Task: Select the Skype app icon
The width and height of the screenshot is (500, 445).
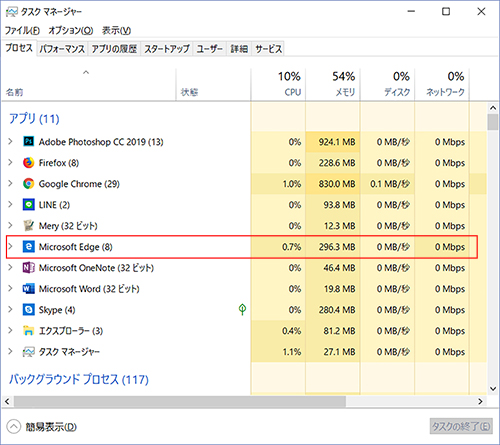Action: pyautogui.click(x=28, y=310)
